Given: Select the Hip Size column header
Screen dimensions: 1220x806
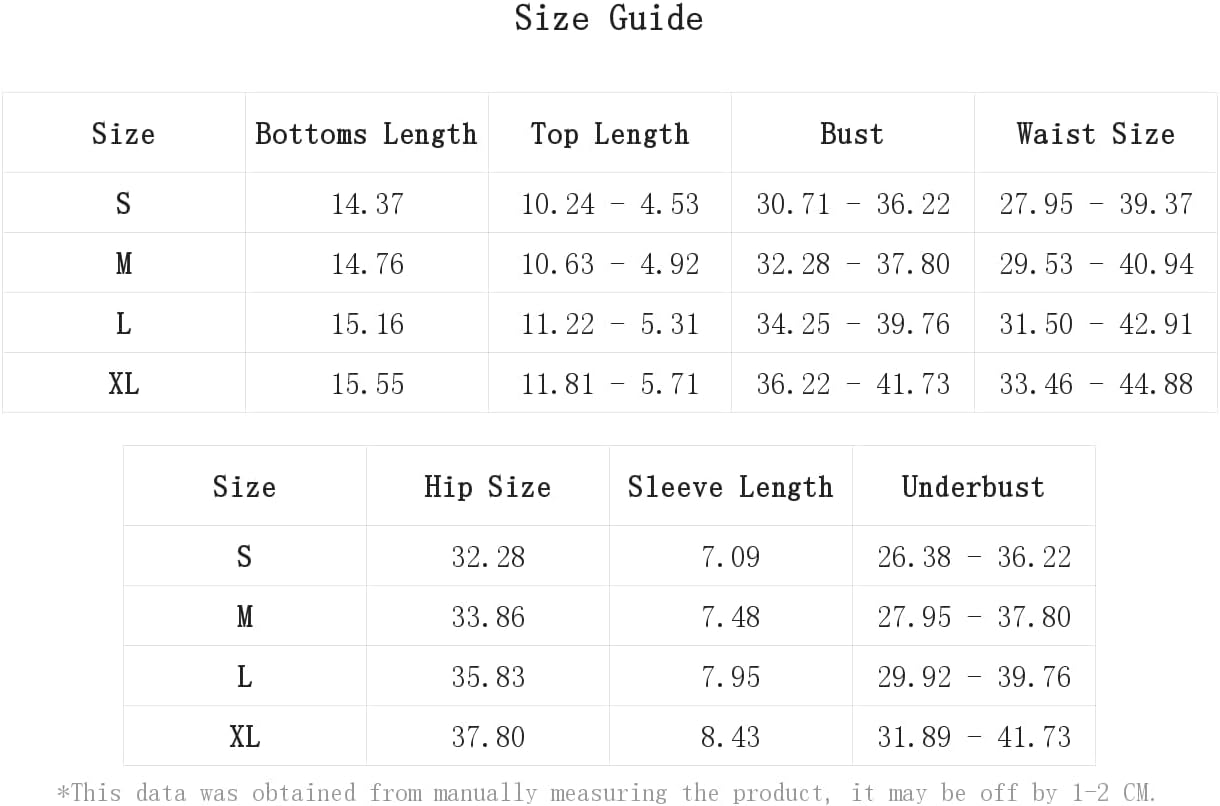Looking at the screenshot, I should [x=487, y=487].
